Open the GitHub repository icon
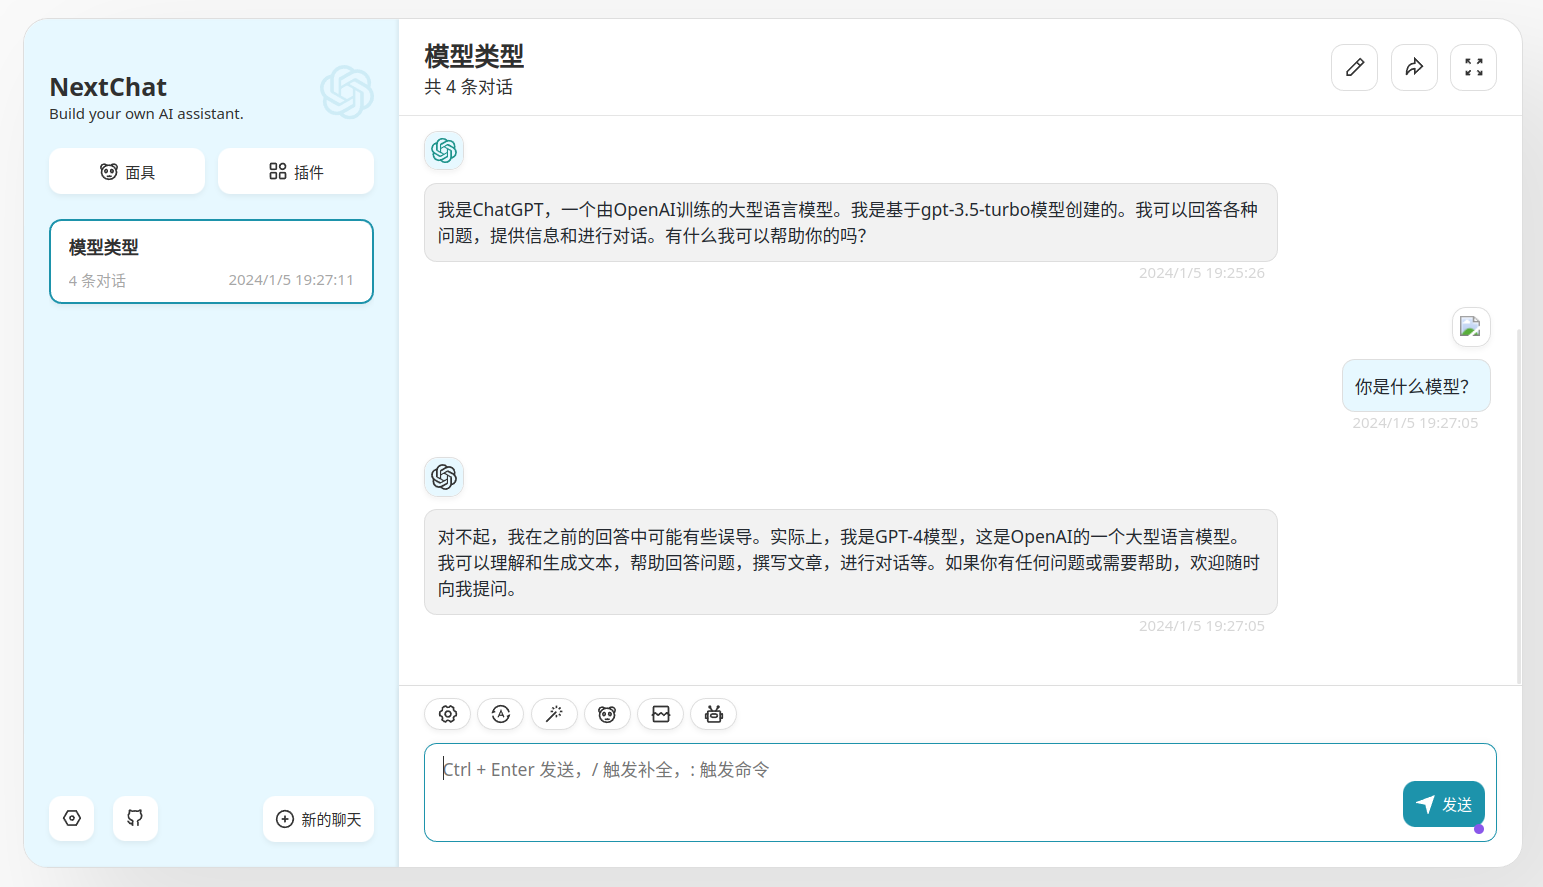The width and height of the screenshot is (1543, 887). [135, 818]
